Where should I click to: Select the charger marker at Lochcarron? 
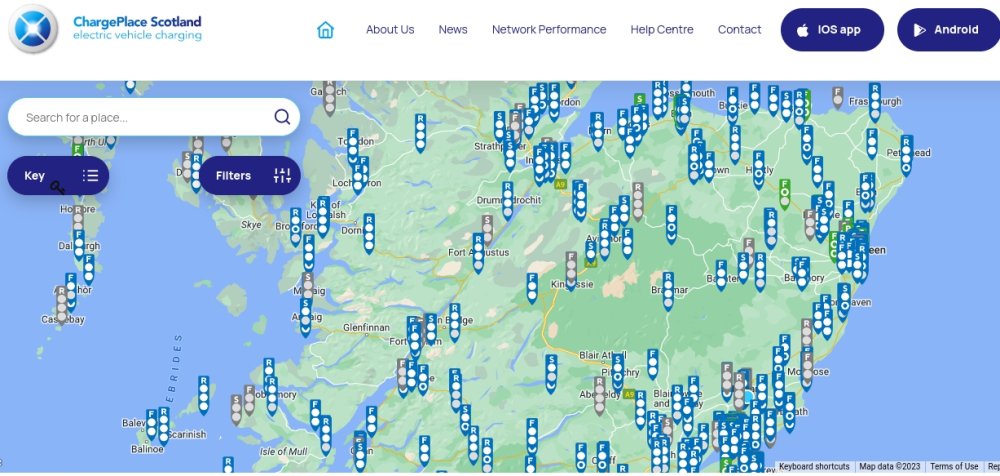click(x=358, y=179)
